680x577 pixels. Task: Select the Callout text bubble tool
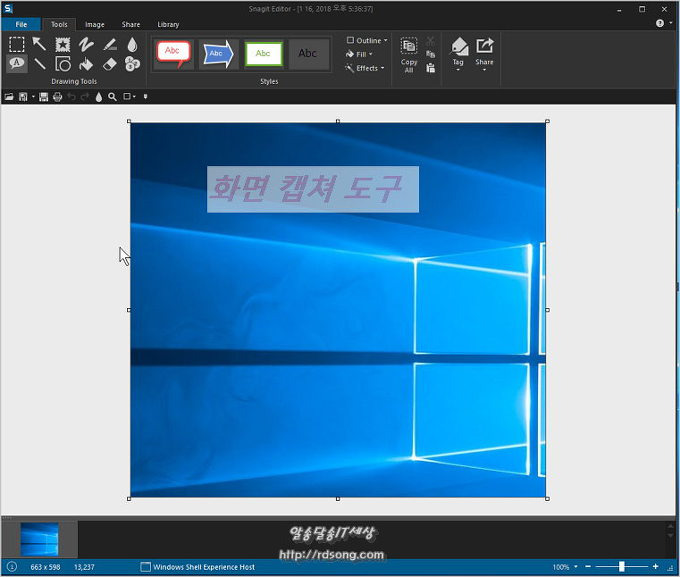(x=16, y=64)
